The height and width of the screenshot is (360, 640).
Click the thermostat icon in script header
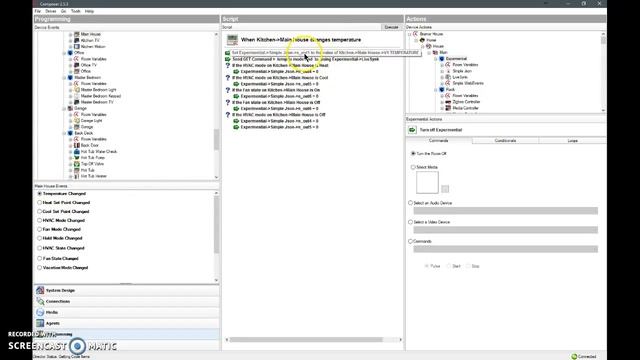[232, 40]
